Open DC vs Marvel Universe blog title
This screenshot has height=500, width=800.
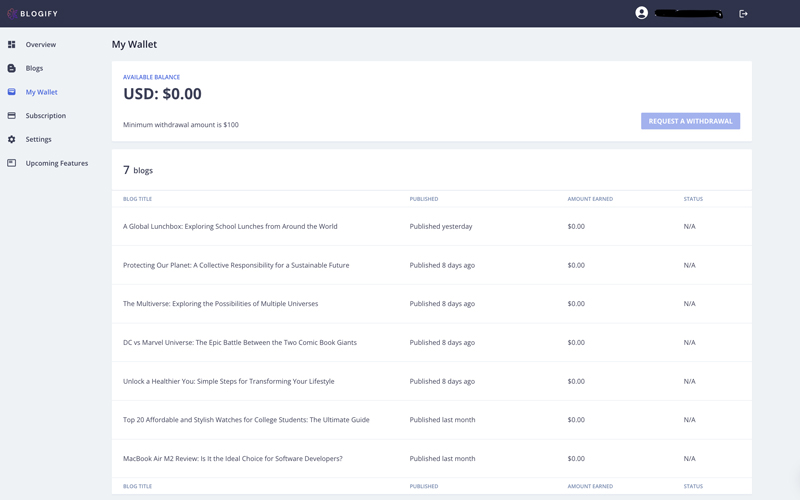[240, 342]
